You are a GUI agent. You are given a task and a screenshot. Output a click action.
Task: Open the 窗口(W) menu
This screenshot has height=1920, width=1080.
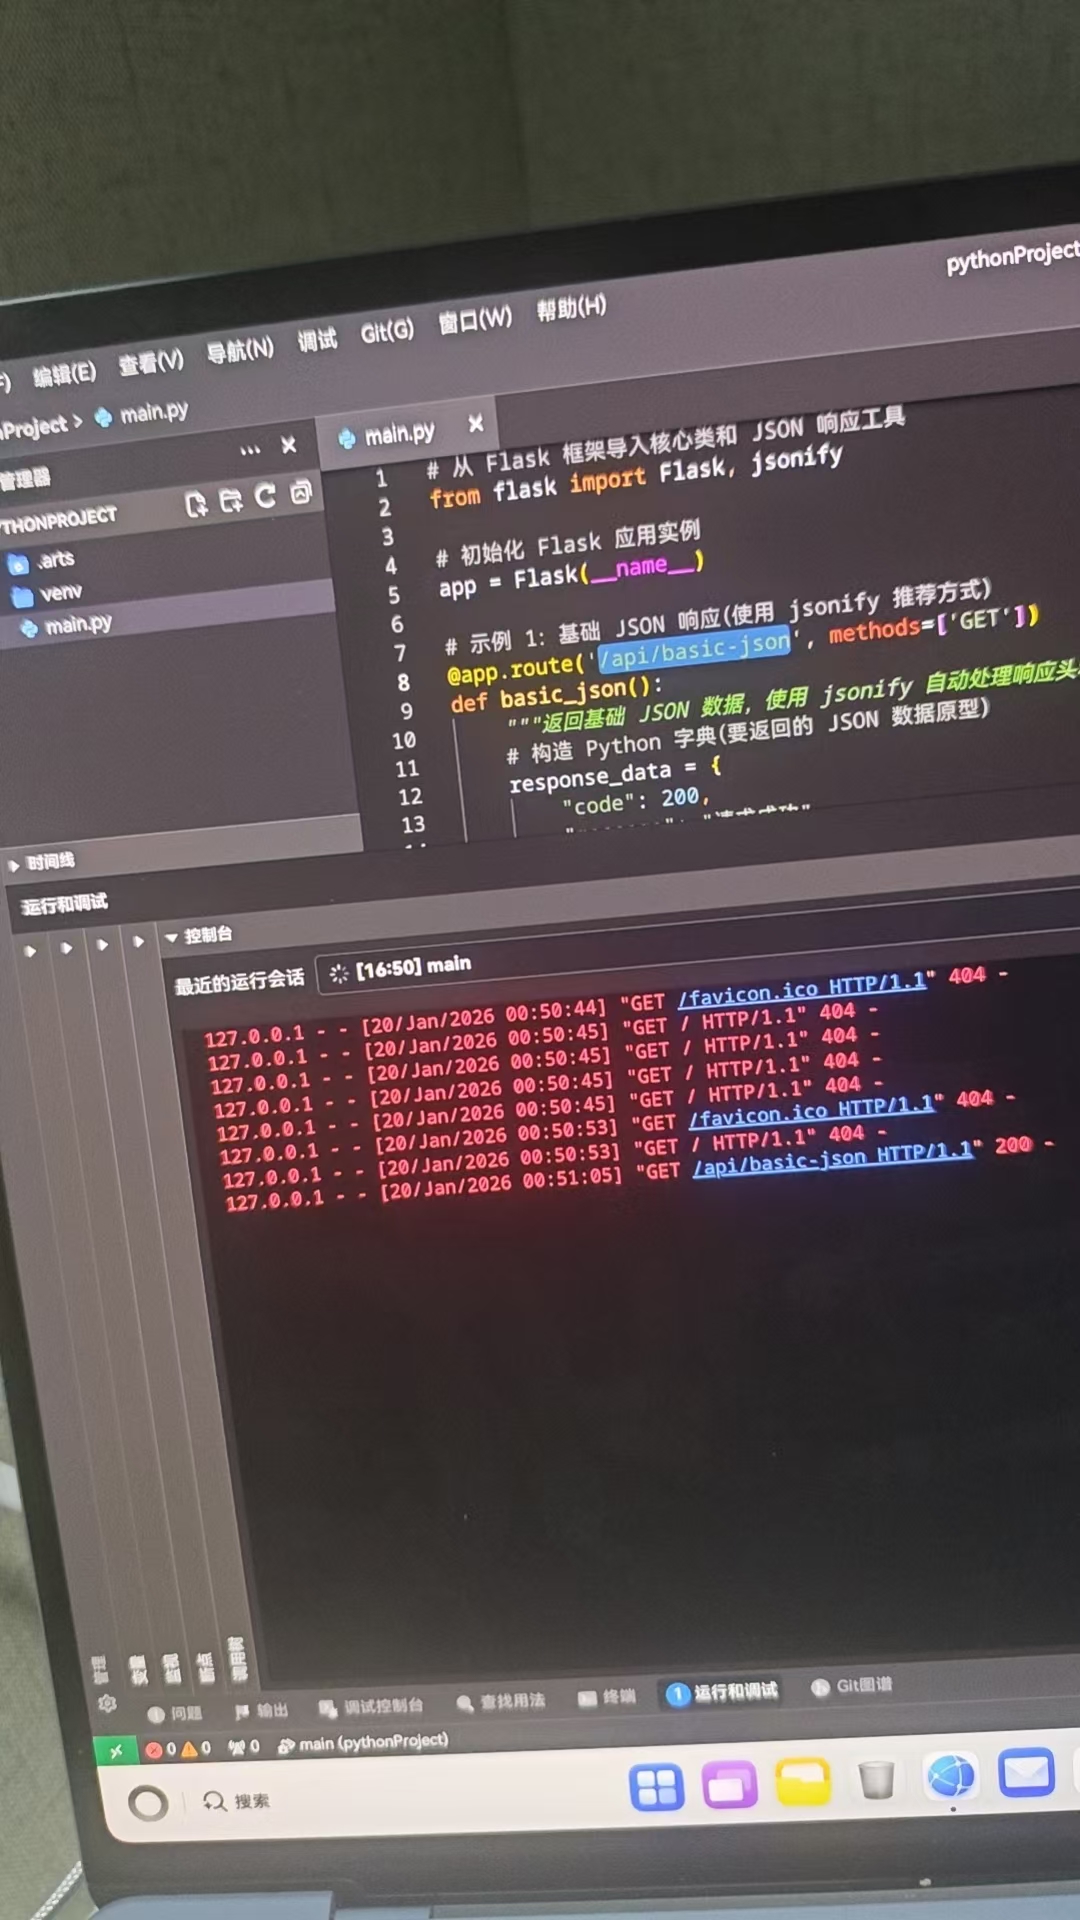point(475,320)
